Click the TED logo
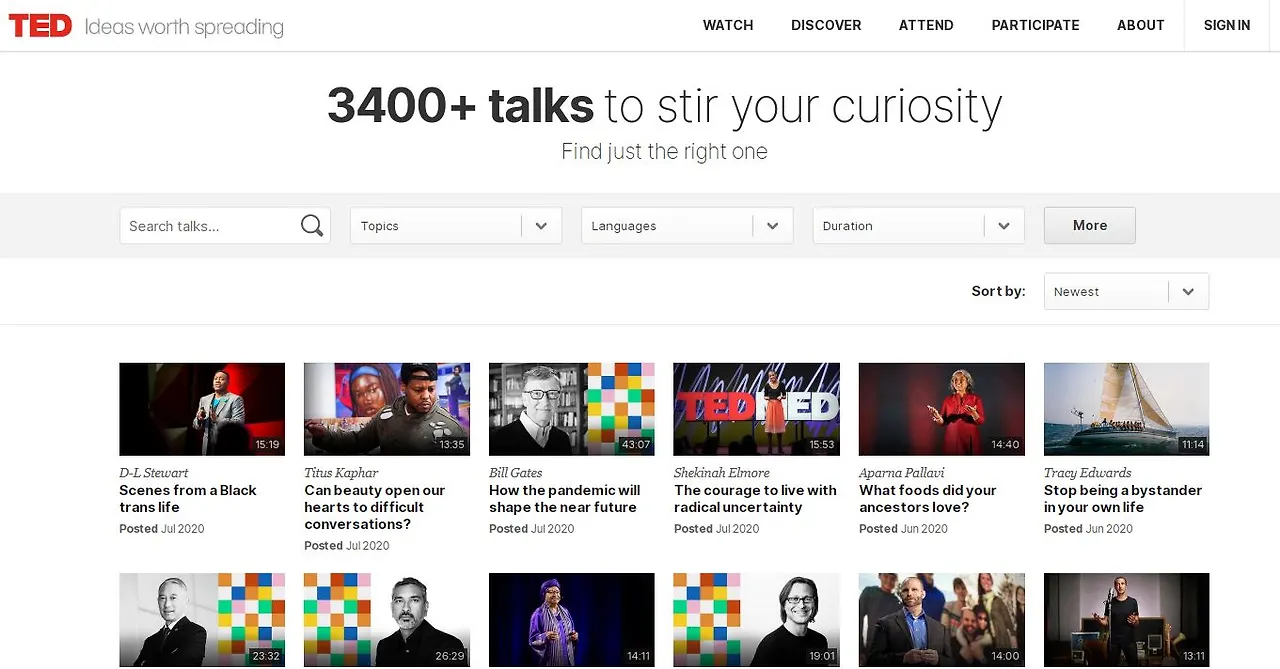Viewport: 1280px width, 669px height. pos(40,25)
